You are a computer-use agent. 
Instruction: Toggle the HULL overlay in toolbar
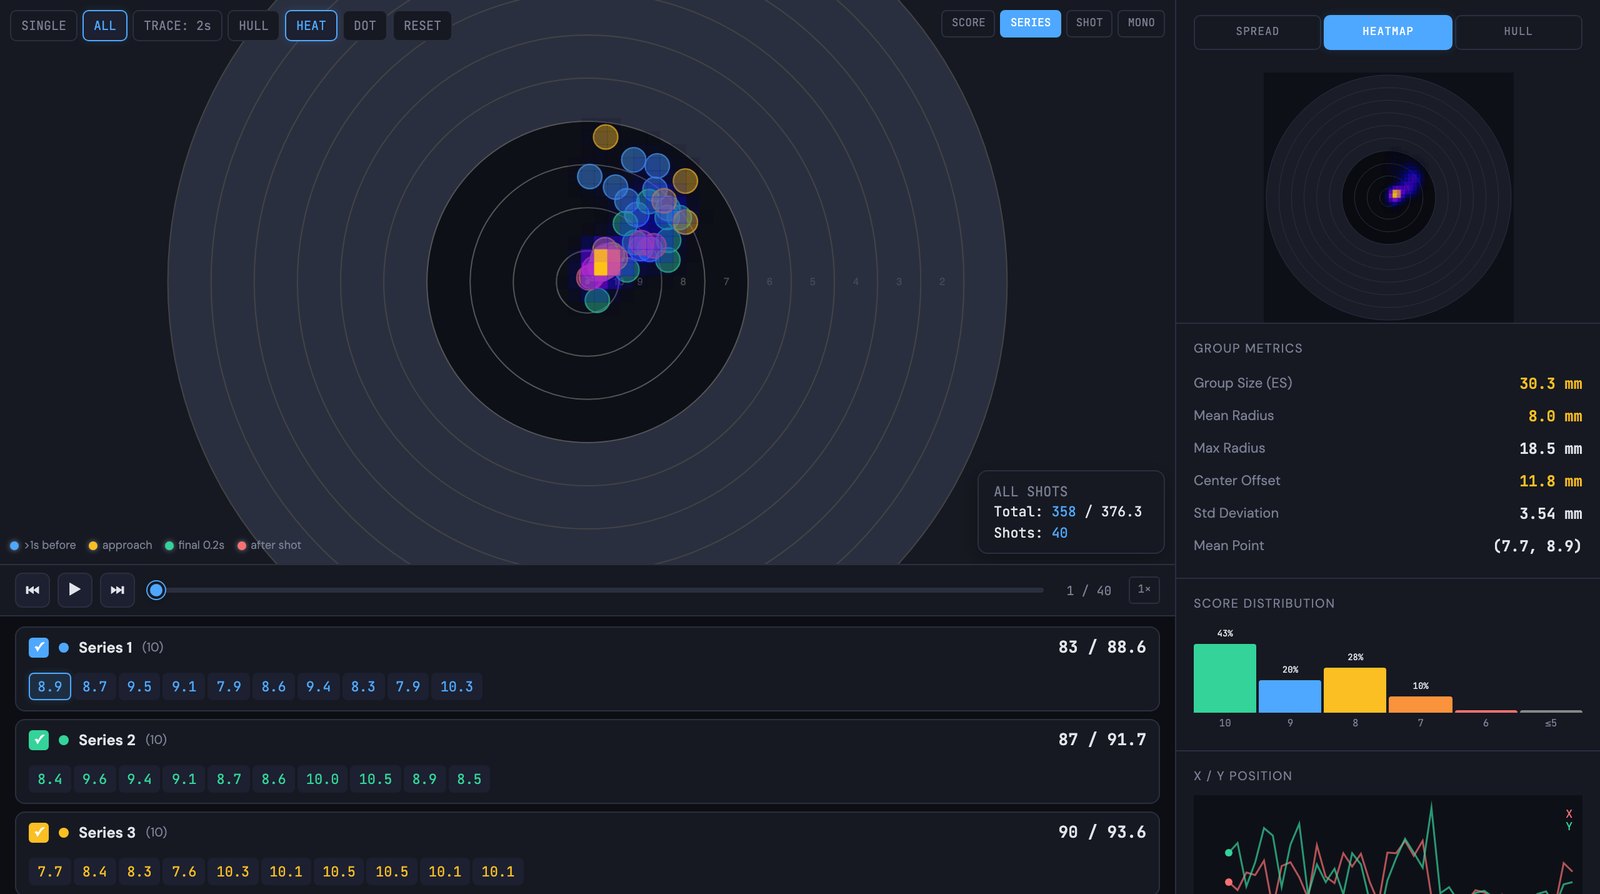(254, 26)
